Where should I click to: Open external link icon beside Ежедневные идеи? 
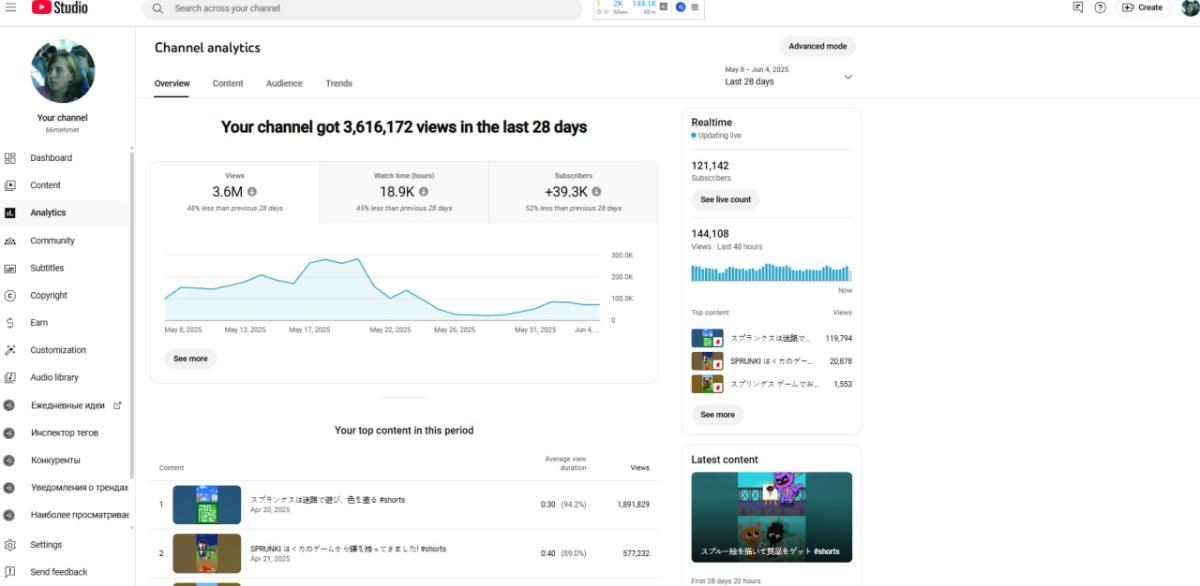coord(117,405)
